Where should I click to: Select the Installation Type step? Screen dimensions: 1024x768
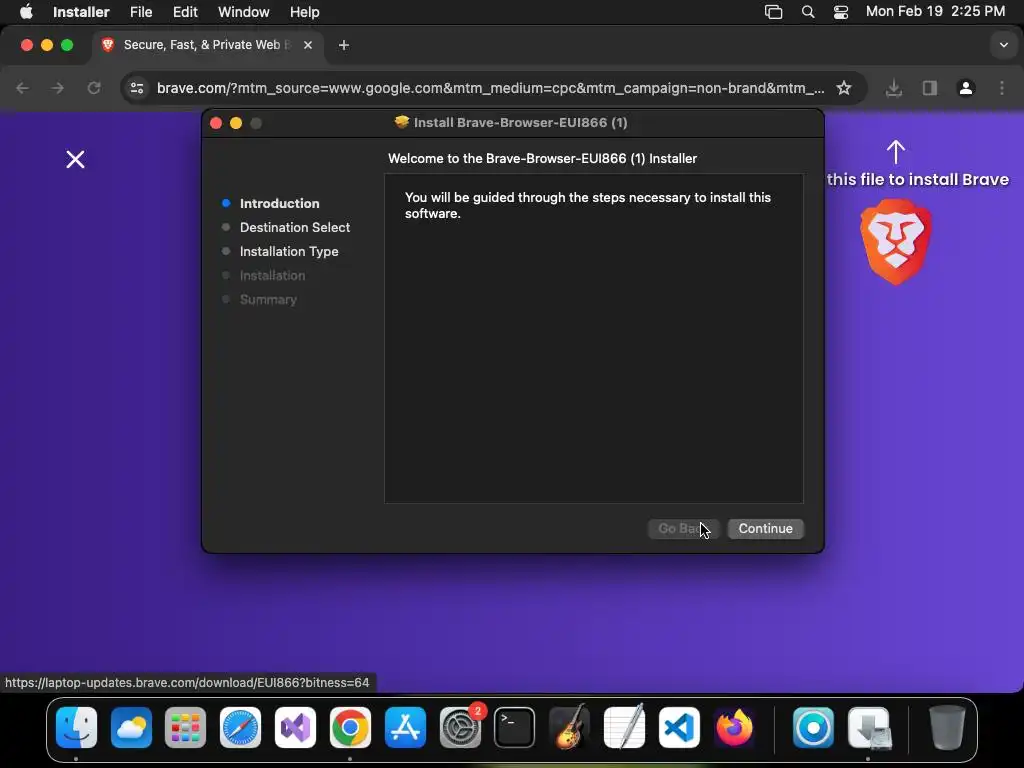click(x=289, y=251)
